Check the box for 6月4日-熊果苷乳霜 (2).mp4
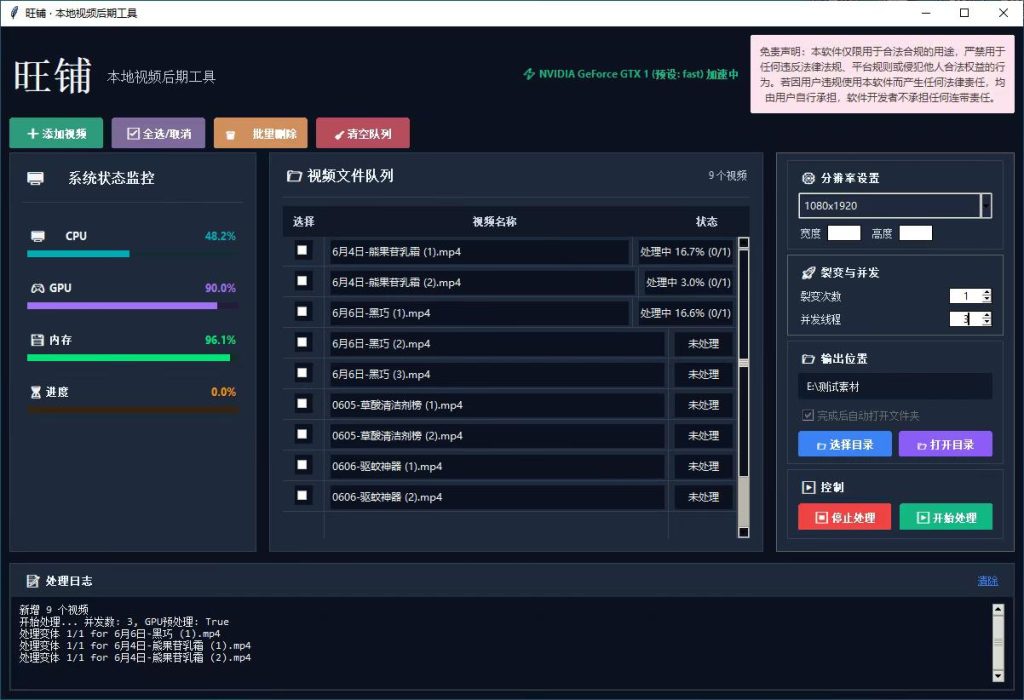This screenshot has height=700, width=1024. coord(302,281)
